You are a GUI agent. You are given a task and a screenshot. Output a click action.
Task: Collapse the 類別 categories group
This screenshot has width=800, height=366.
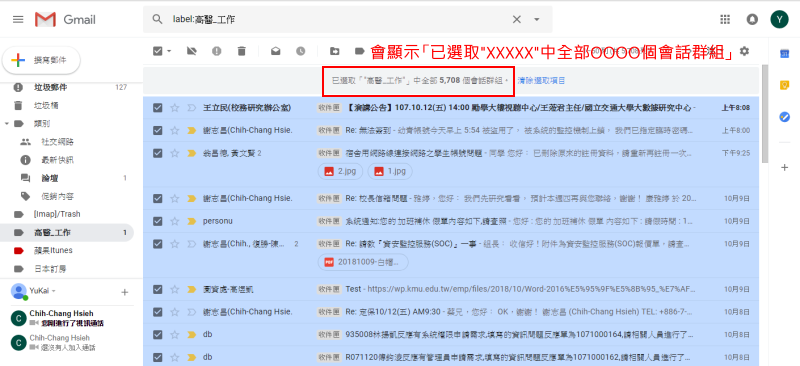pos(7,124)
